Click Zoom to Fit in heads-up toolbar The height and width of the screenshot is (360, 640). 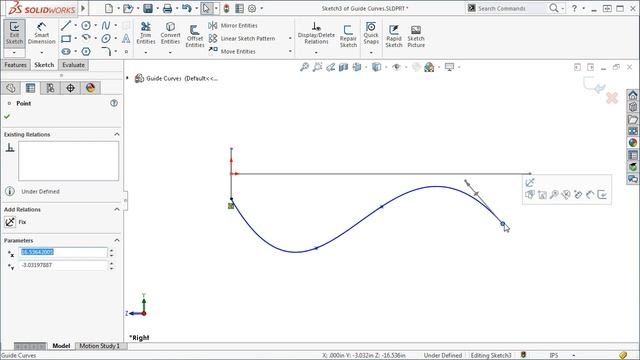click(304, 67)
